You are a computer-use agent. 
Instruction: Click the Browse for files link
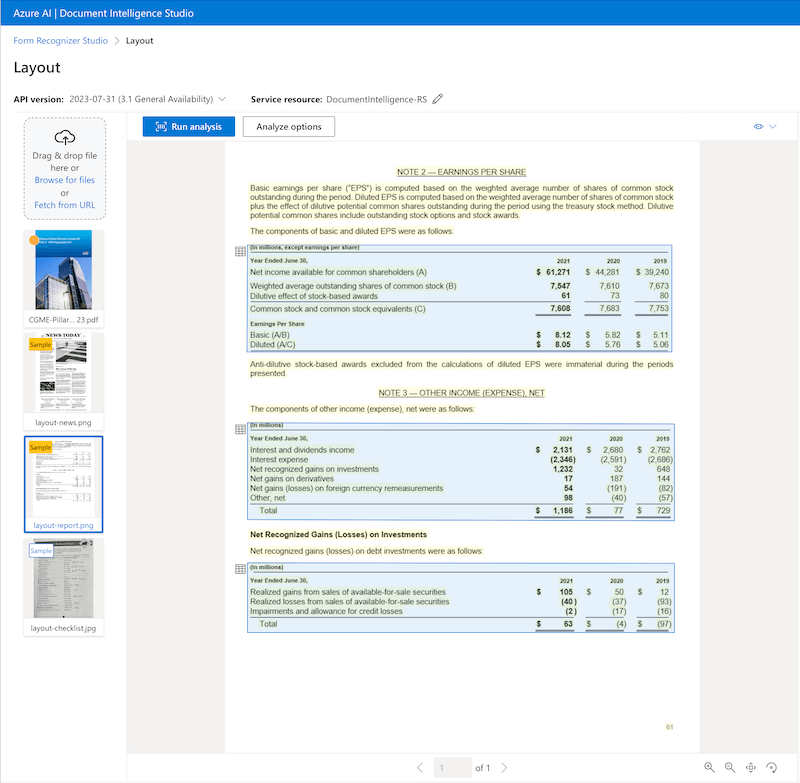[64, 180]
